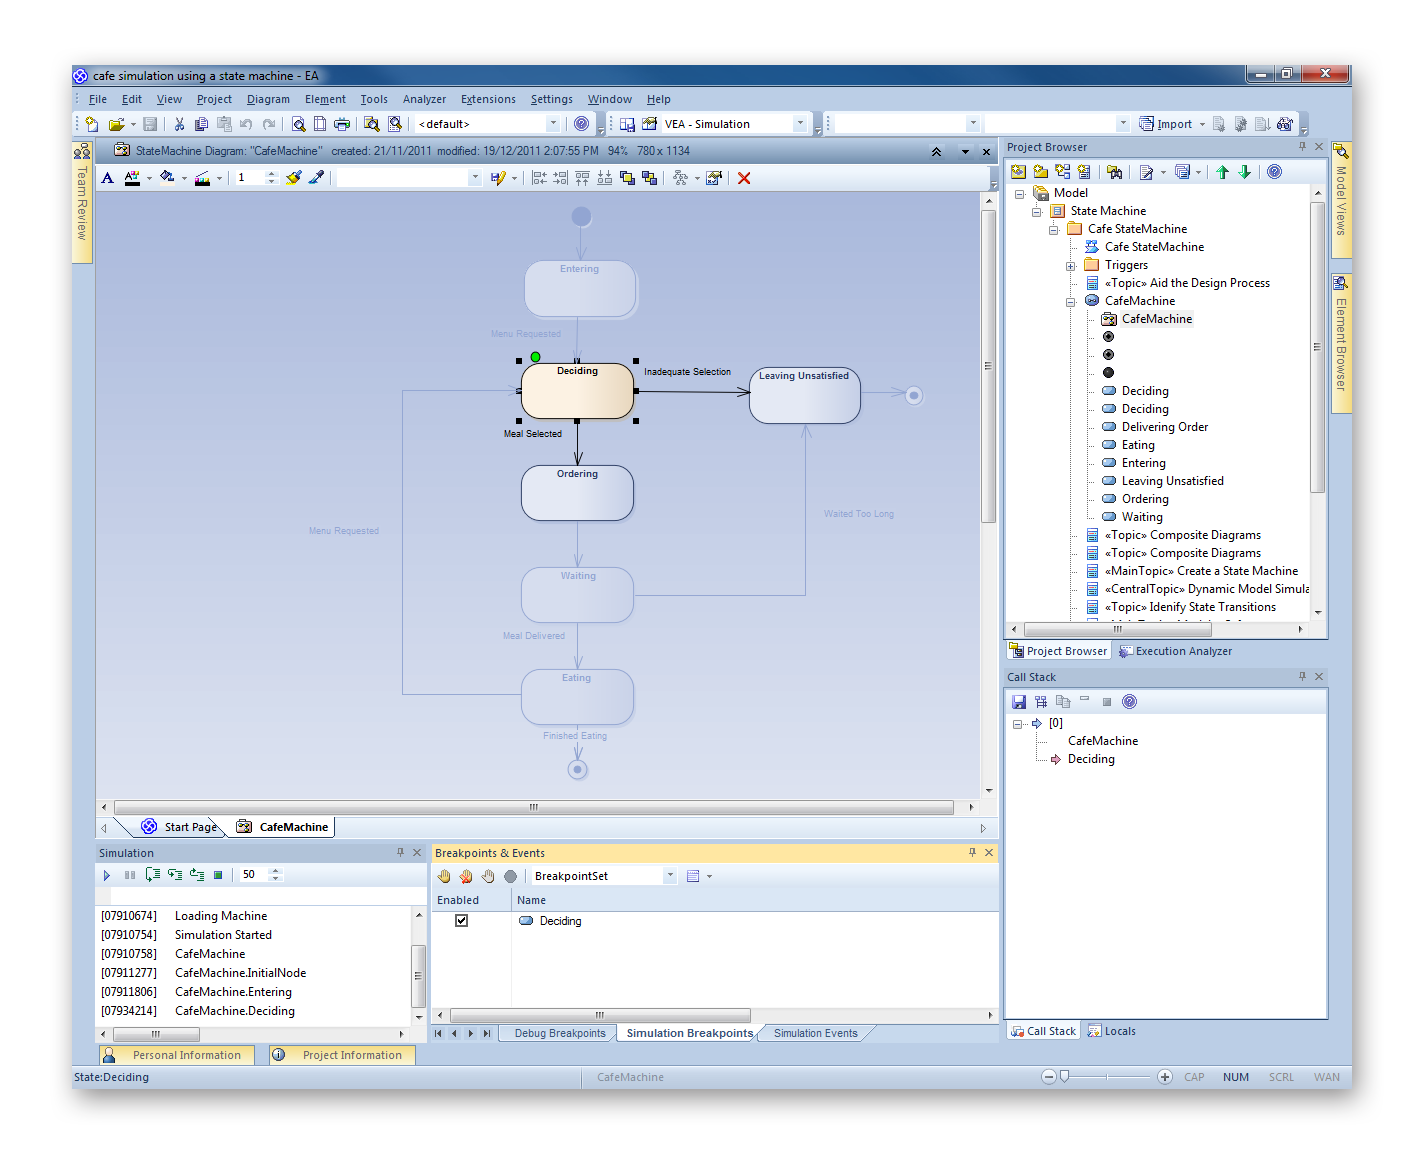Screen dimensions: 1425x1170
Task: Click the green move up arrow in Project Browser
Action: pos(1222,172)
